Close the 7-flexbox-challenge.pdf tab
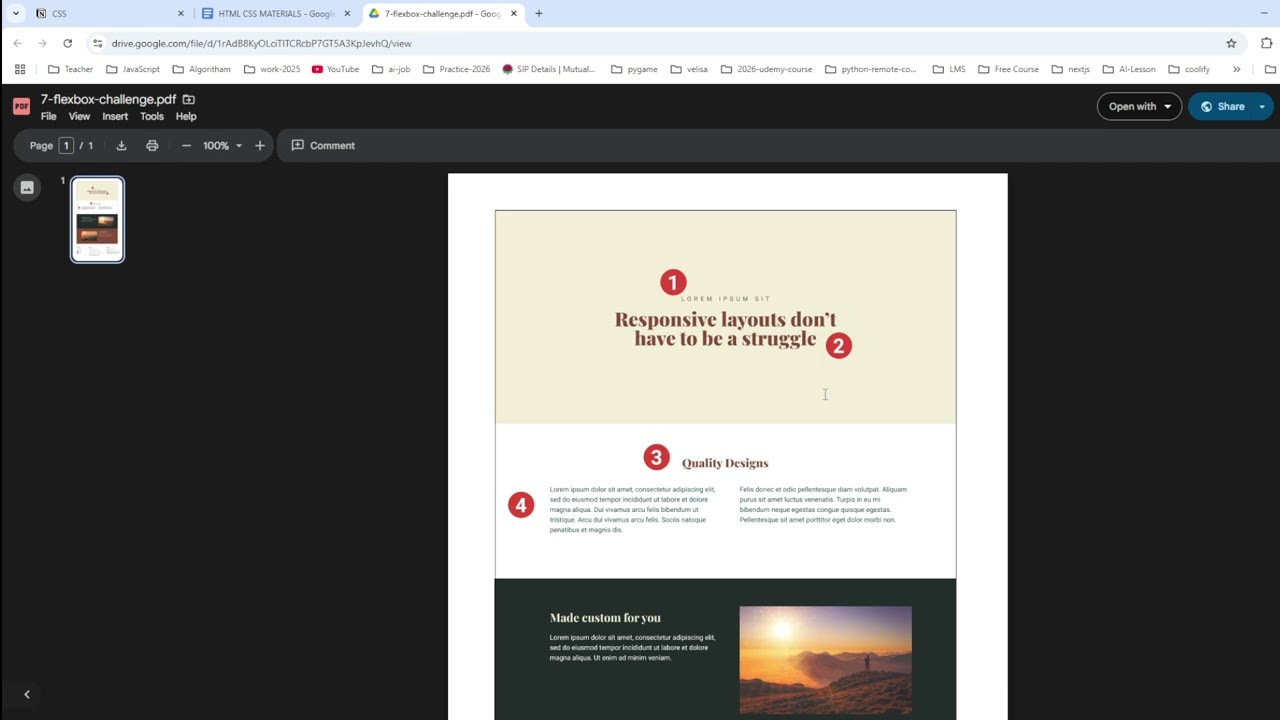 514,13
